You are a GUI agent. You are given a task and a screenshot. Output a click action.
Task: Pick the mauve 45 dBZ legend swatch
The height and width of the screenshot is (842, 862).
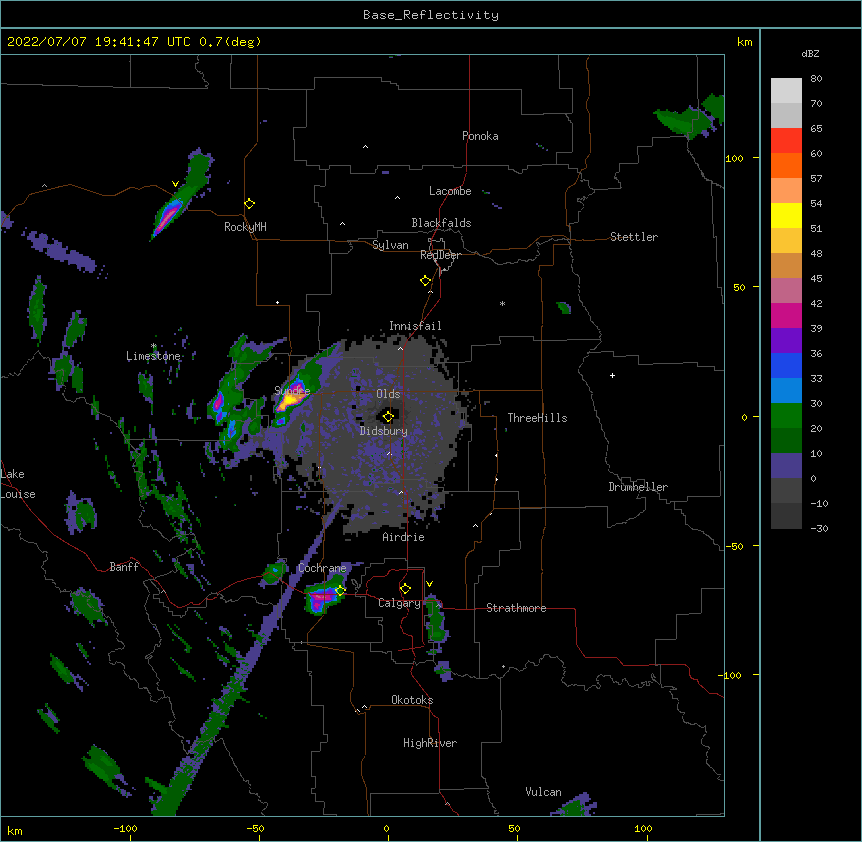(786, 291)
